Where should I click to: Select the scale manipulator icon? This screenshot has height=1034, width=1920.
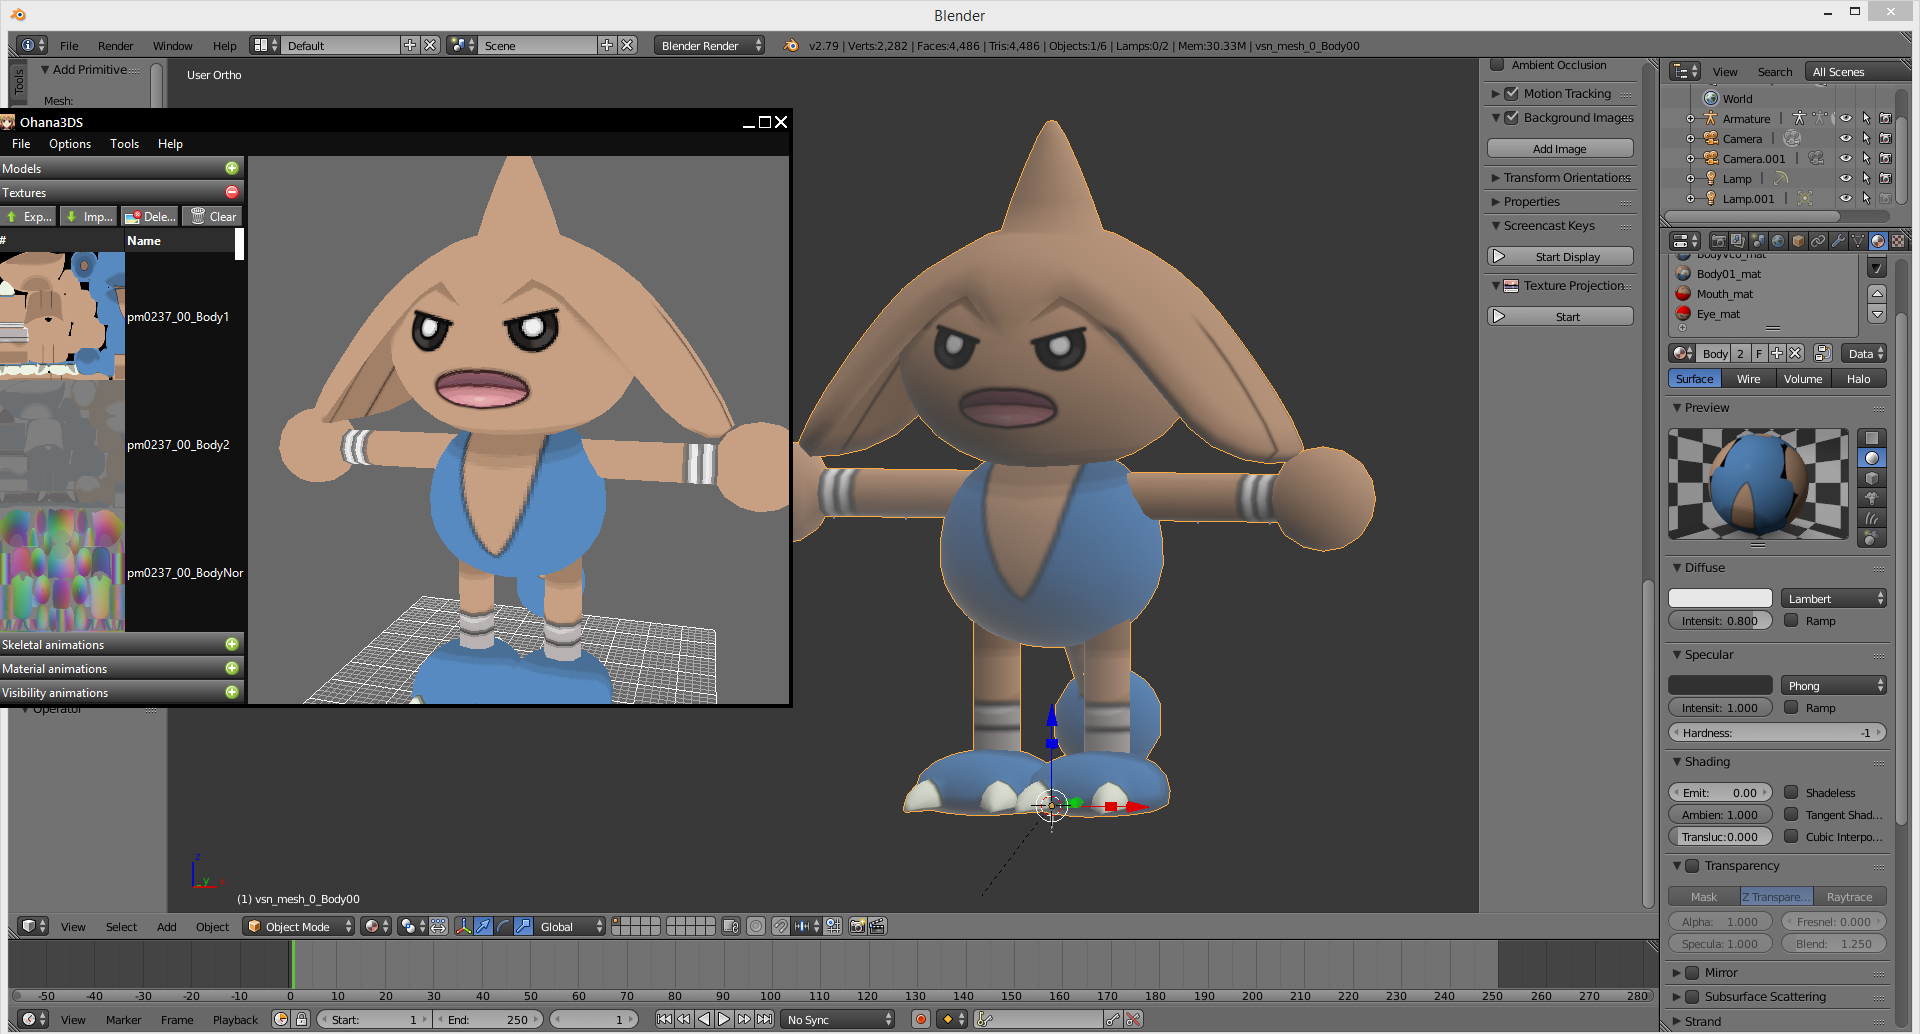coord(523,926)
